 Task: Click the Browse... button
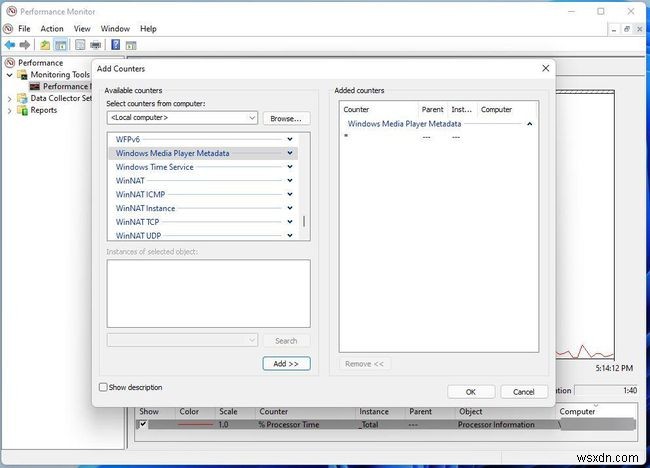(x=286, y=119)
